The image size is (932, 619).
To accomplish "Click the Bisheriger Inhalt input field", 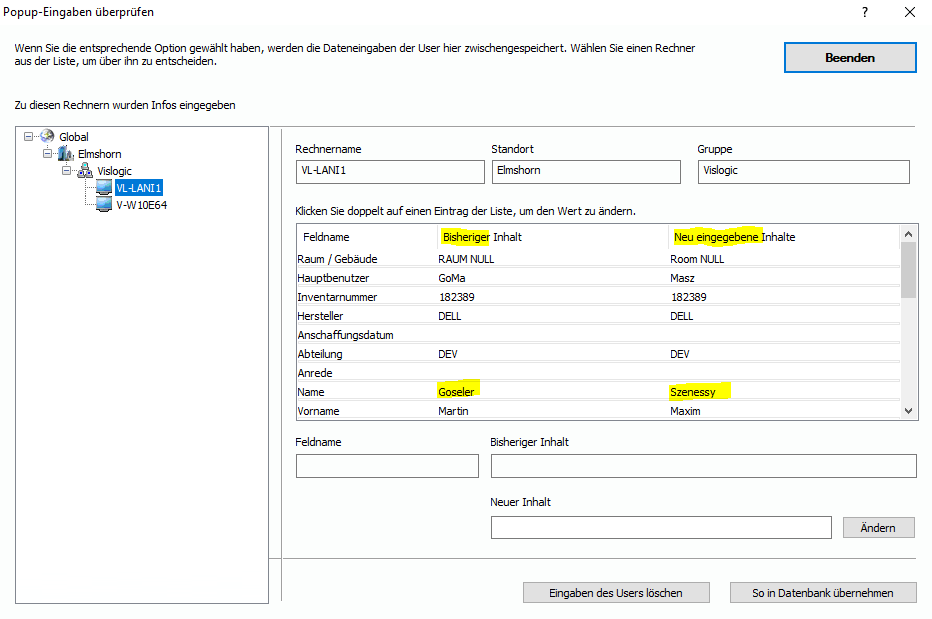I will [x=703, y=466].
